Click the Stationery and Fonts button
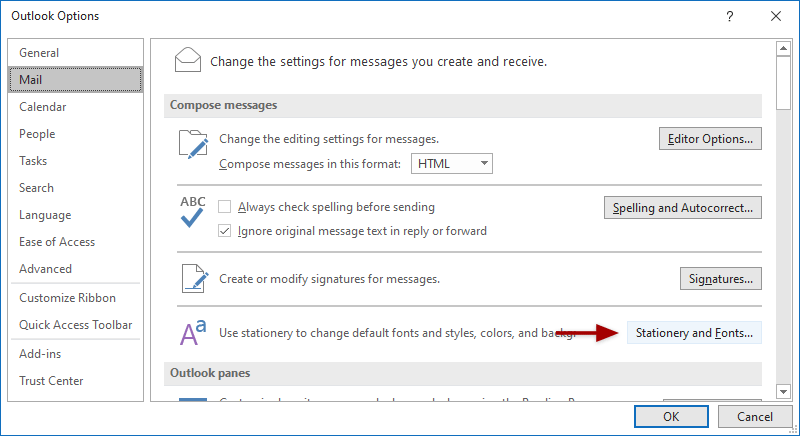This screenshot has height=436, width=800. pos(694,333)
